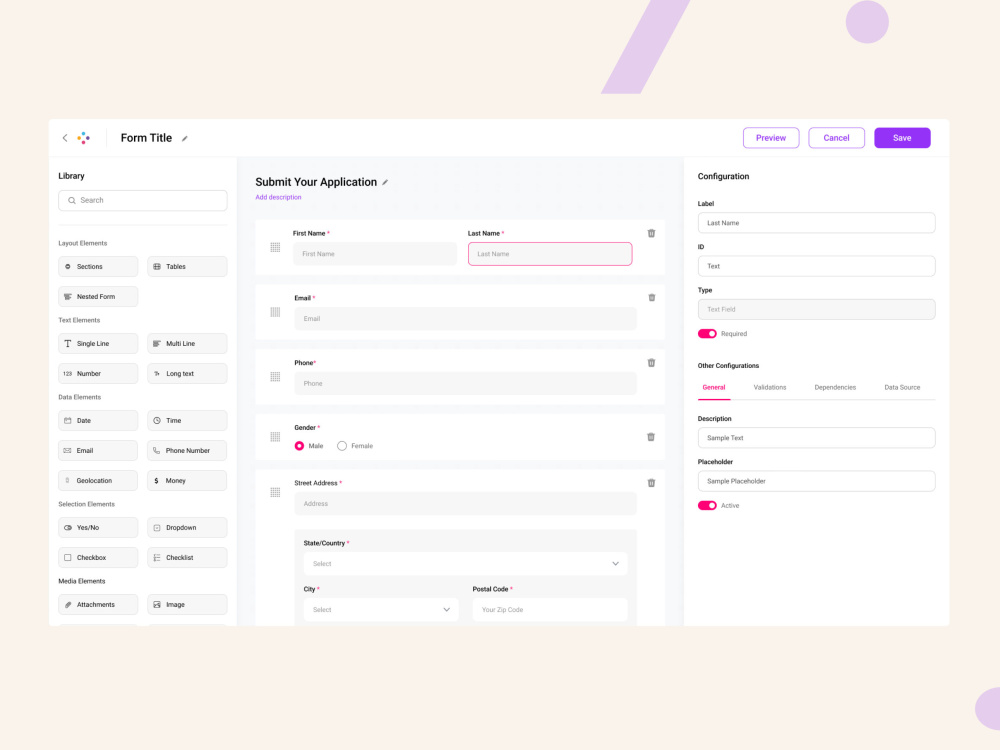Image resolution: width=1000 pixels, height=750 pixels.
Task: Select the Female radio option
Action: [342, 446]
